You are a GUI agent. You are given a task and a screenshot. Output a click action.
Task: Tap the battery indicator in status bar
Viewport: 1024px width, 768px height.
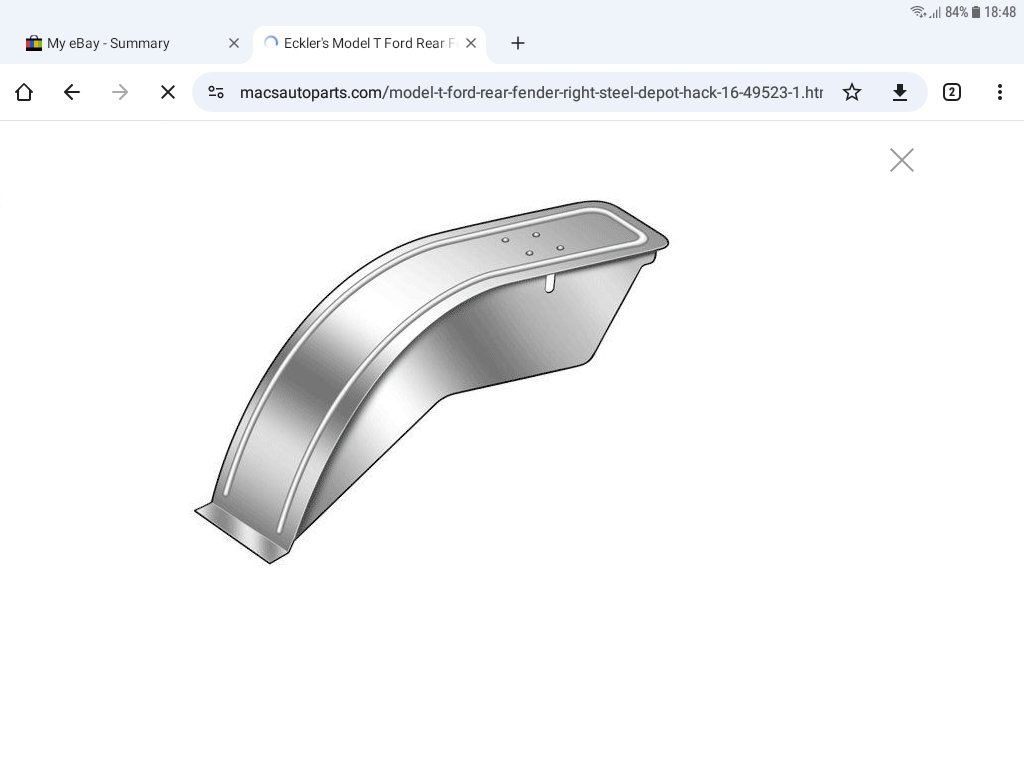click(975, 12)
